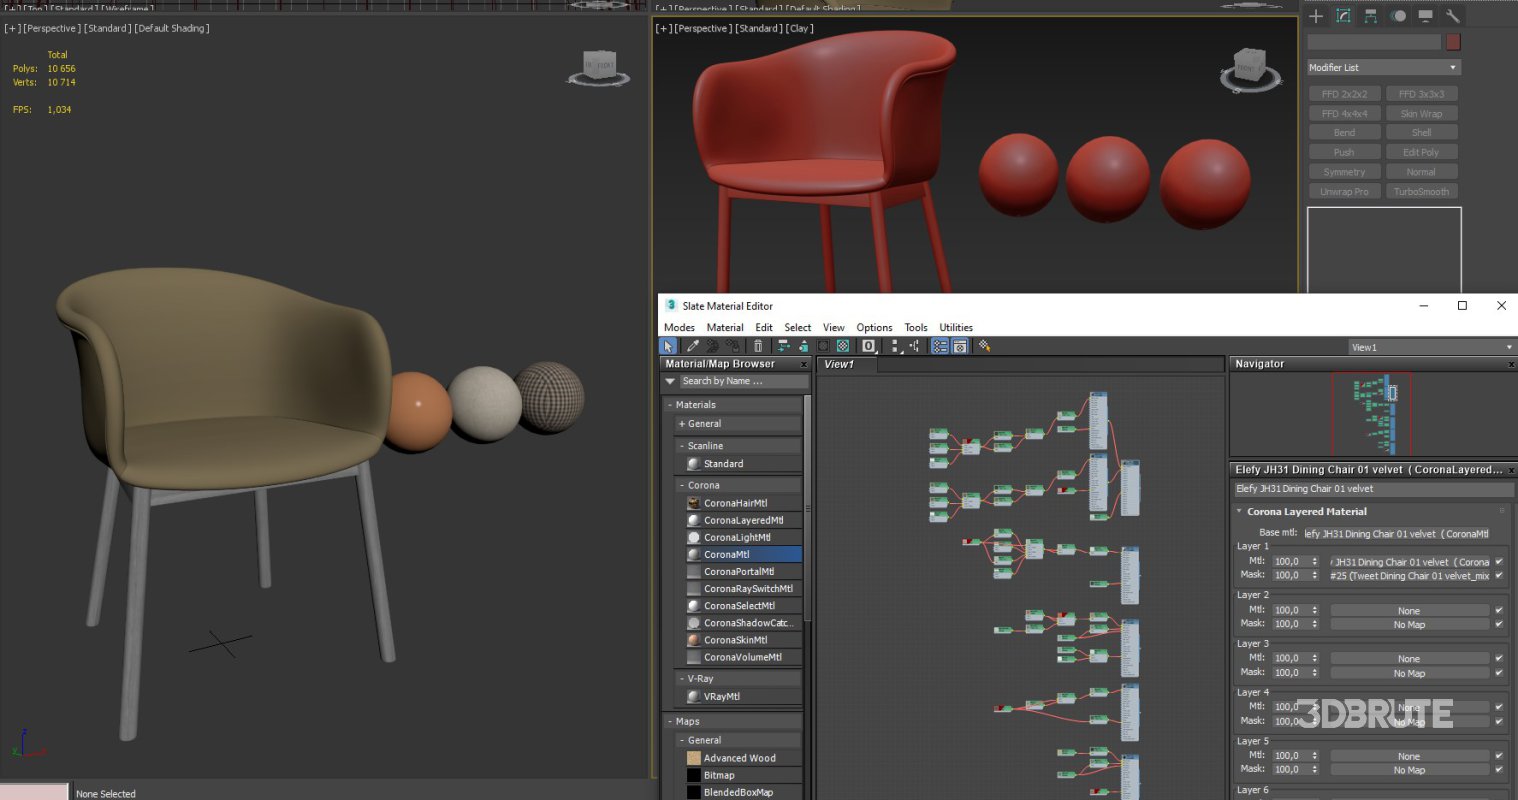Open the Modifier List dropdown
This screenshot has width=1518, height=800.
1453,66
